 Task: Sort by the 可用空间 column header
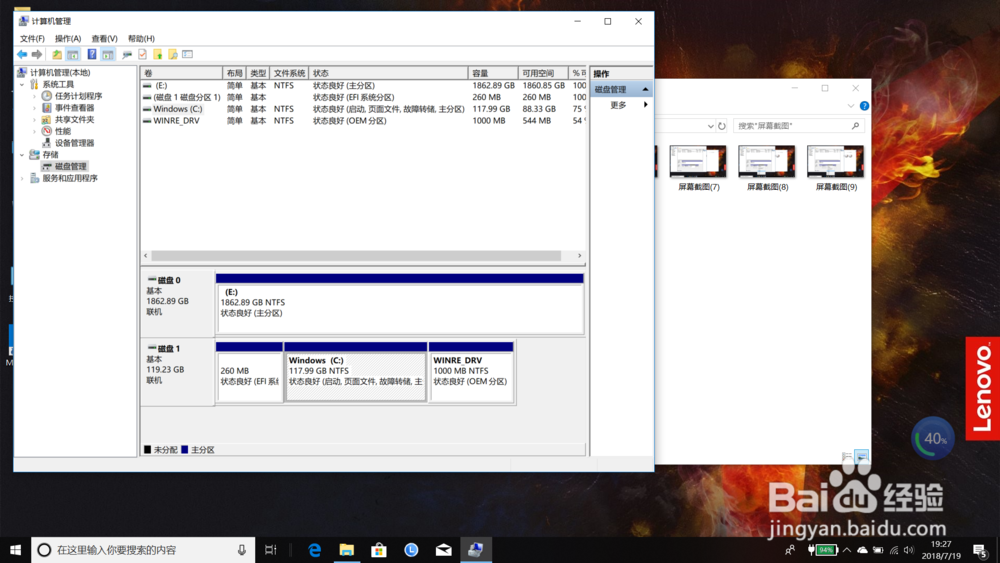click(x=543, y=73)
